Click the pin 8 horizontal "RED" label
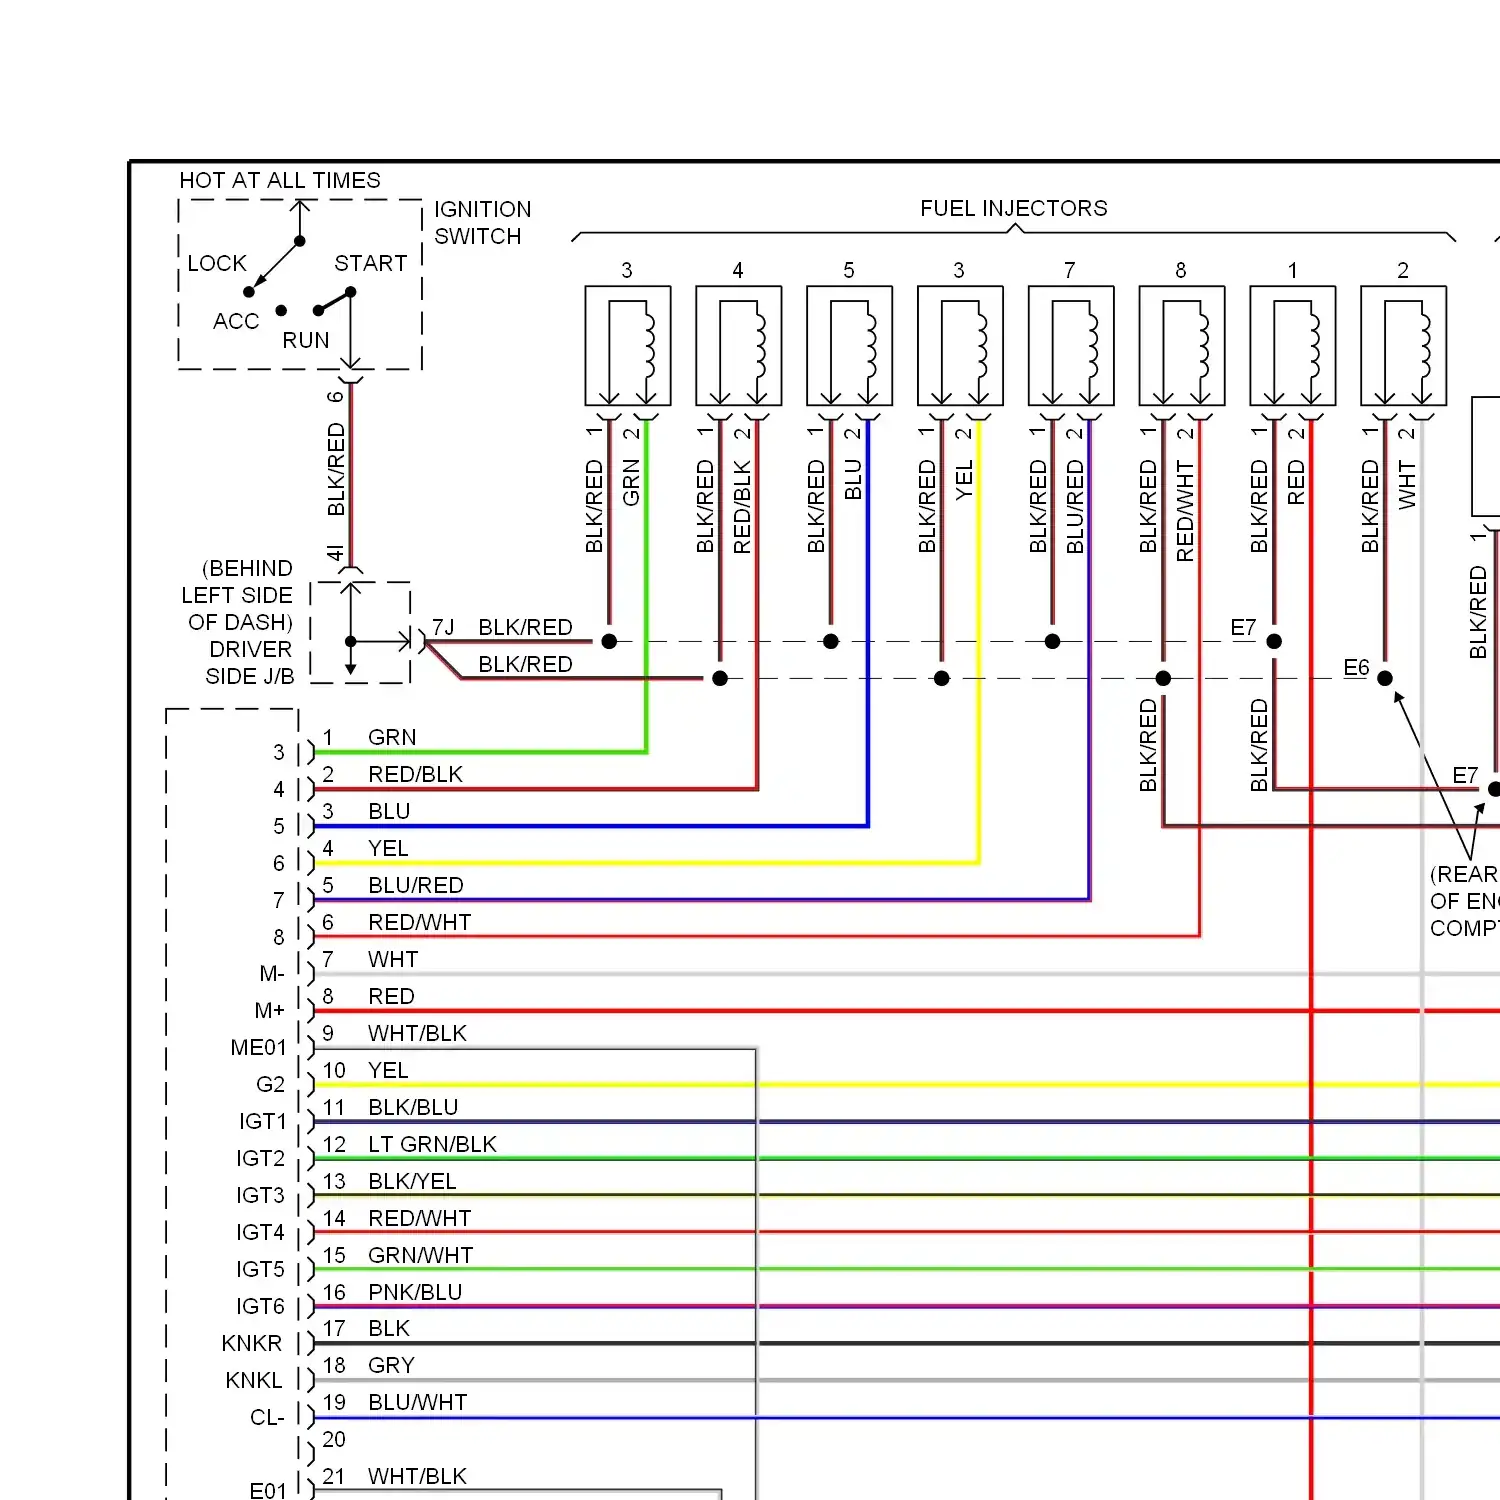The width and height of the screenshot is (1500, 1500). point(391,996)
